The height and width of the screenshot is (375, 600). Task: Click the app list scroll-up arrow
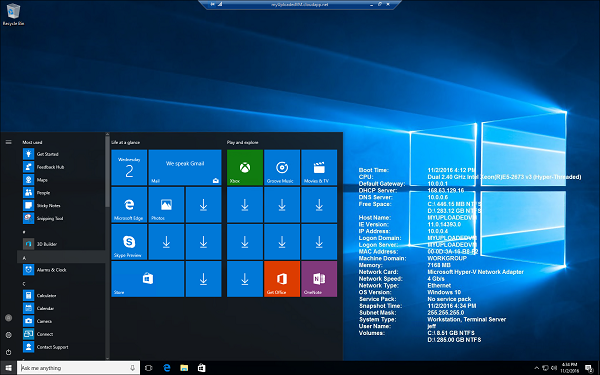pyautogui.click(x=107, y=134)
